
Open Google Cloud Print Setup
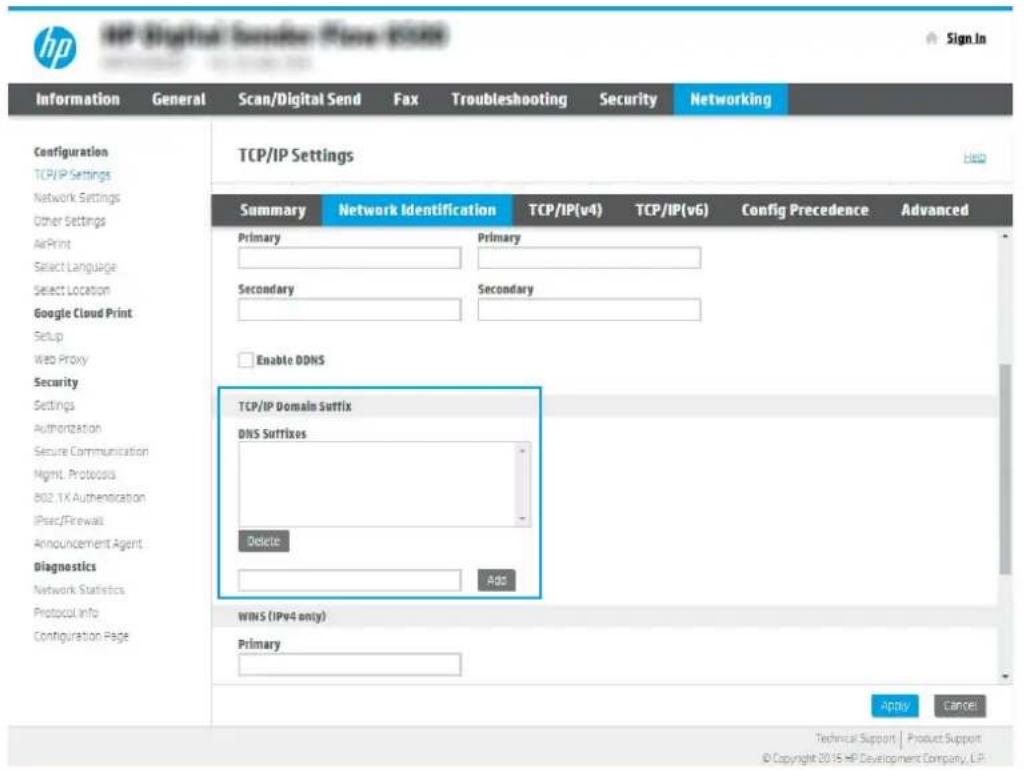click(x=48, y=336)
